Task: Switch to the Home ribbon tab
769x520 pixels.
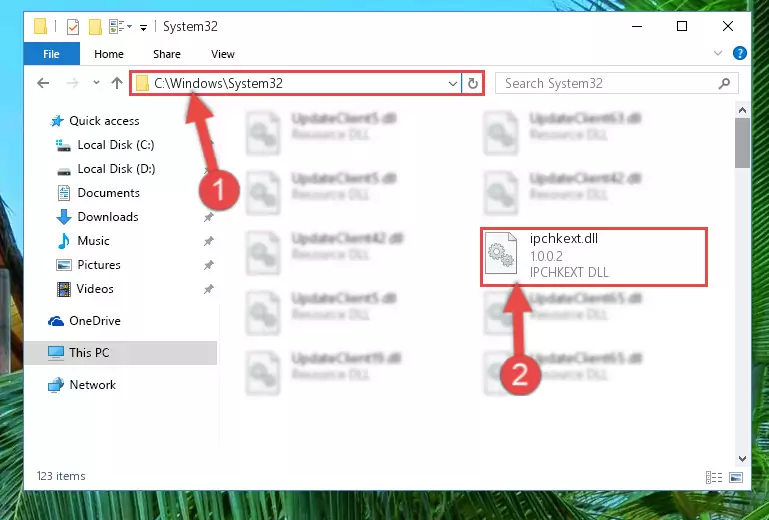Action: 109,54
